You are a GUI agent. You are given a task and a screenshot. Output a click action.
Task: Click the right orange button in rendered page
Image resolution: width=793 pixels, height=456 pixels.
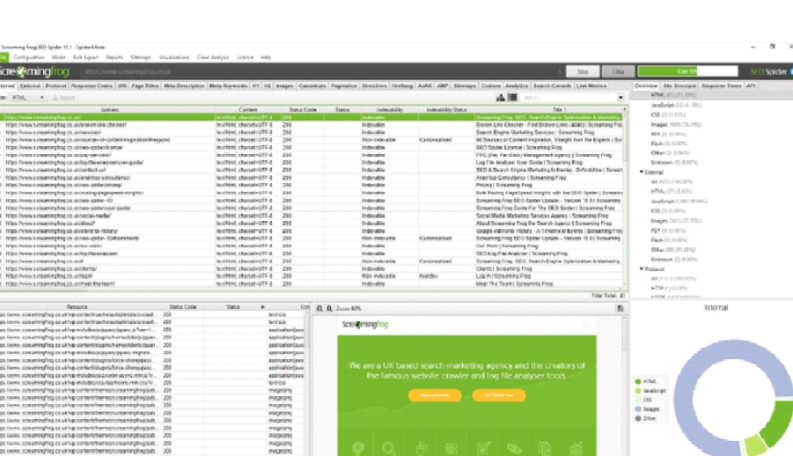[x=499, y=395]
